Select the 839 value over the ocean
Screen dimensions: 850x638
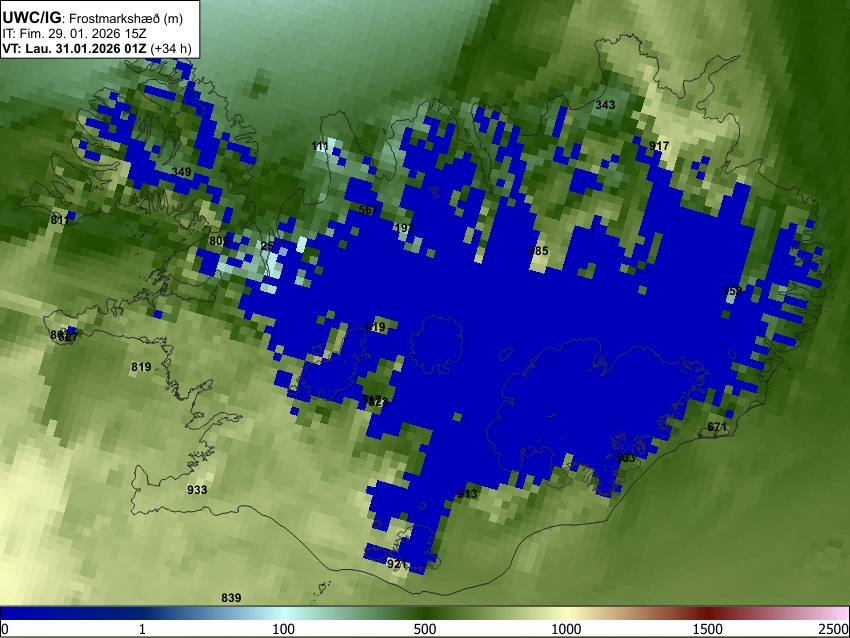tap(231, 598)
